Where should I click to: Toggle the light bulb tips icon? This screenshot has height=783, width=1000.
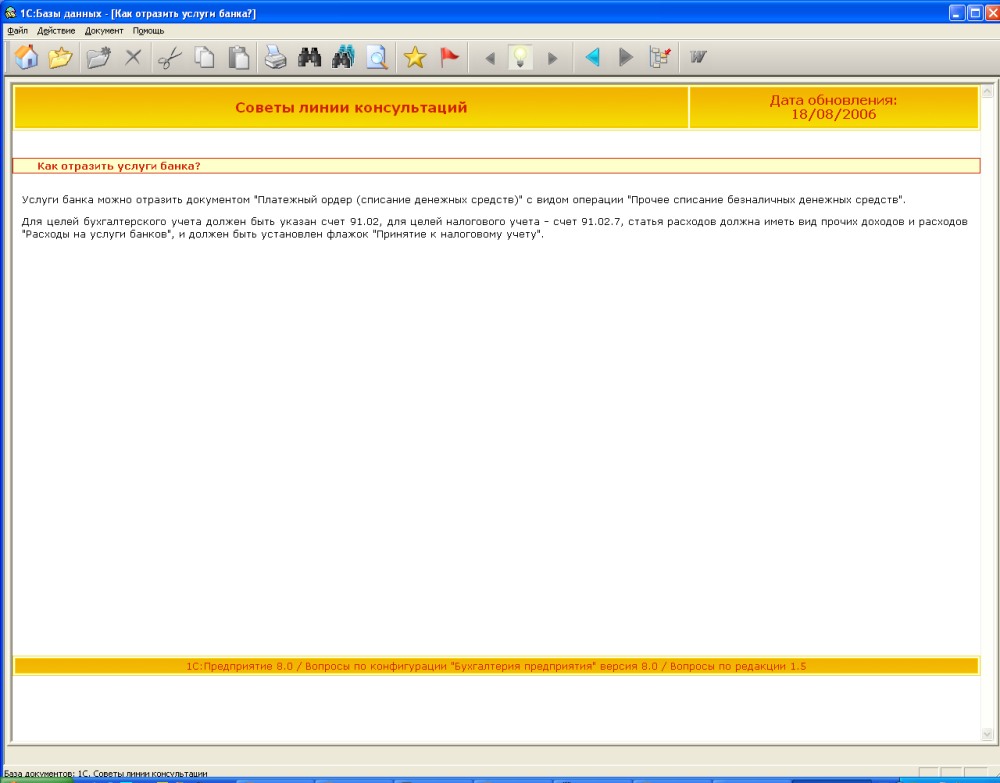click(520, 58)
